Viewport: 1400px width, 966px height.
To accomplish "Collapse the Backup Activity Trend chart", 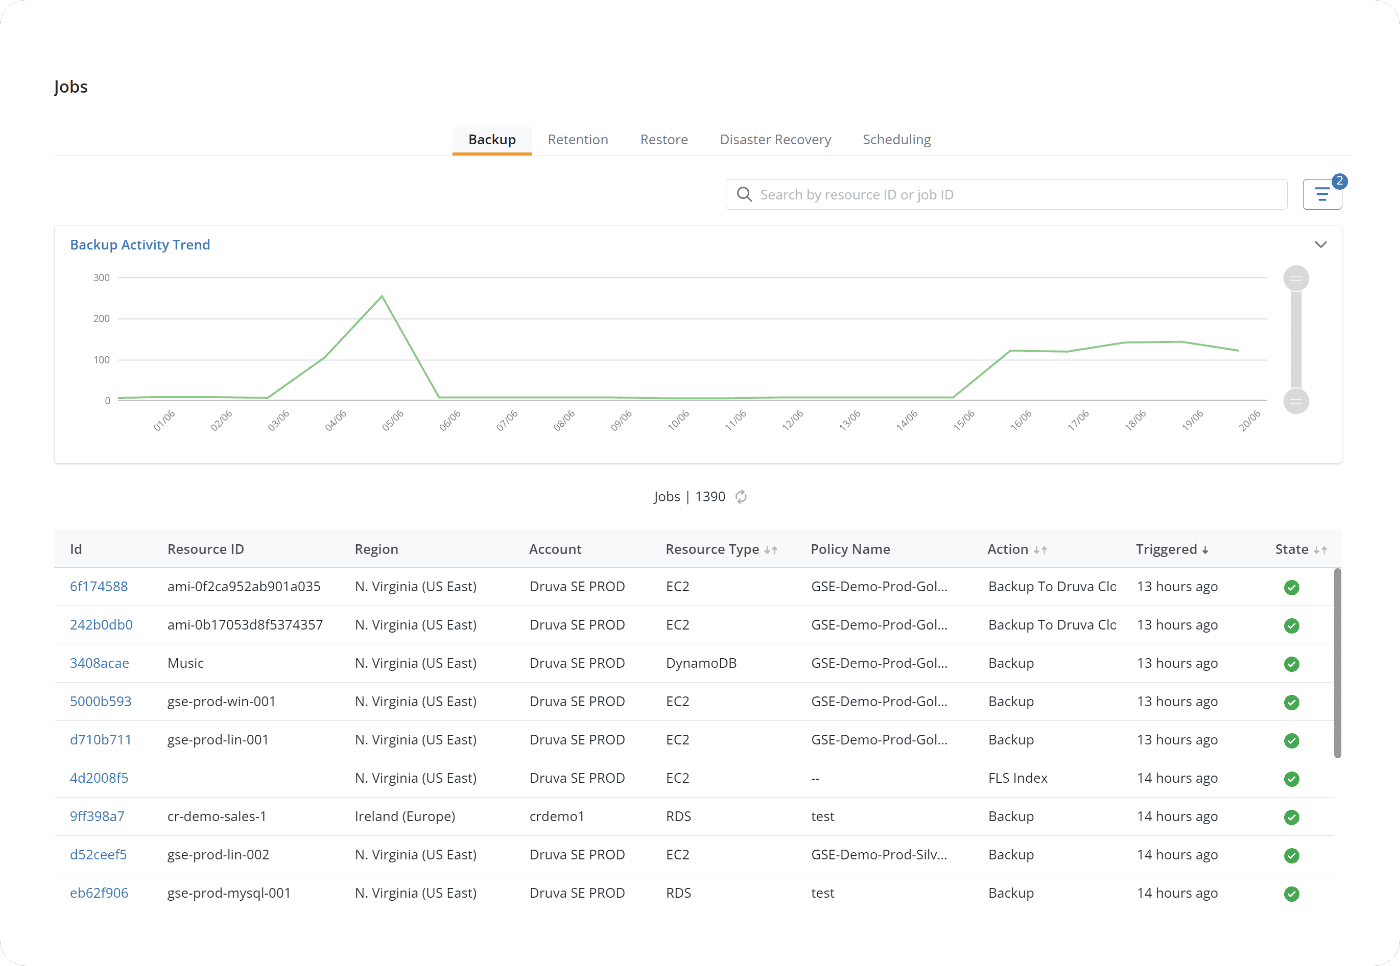I will click(1320, 244).
